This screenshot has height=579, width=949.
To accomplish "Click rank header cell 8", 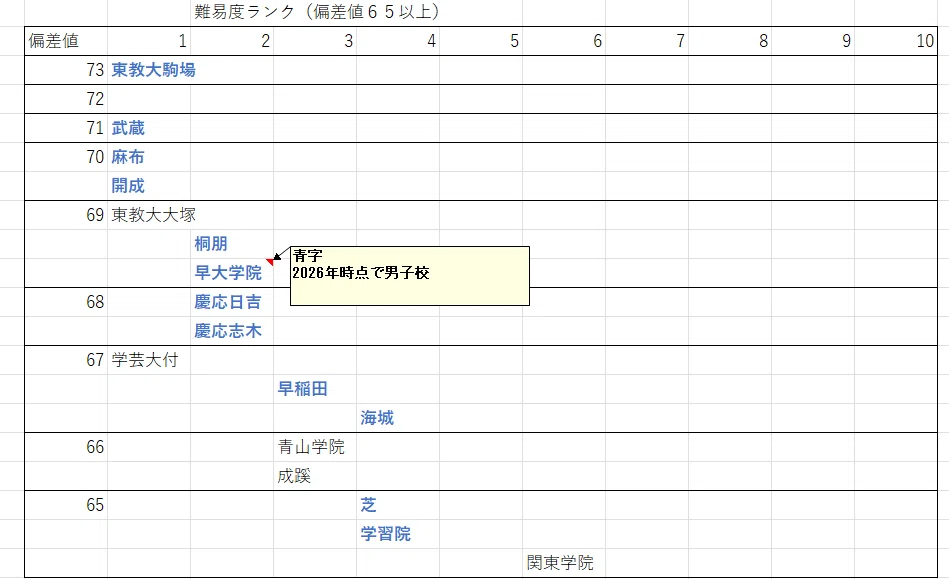I will (x=730, y=41).
